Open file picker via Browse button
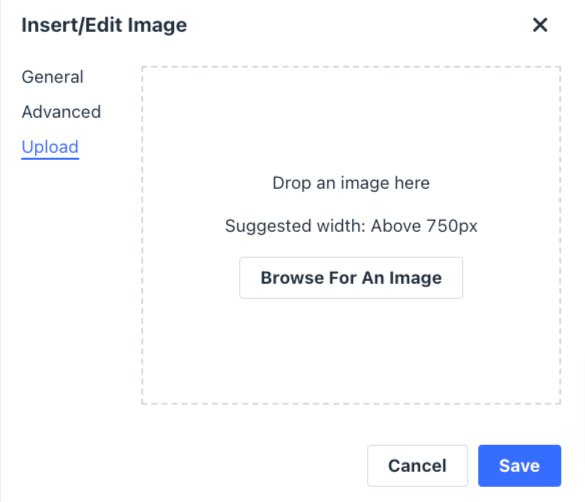 [351, 278]
